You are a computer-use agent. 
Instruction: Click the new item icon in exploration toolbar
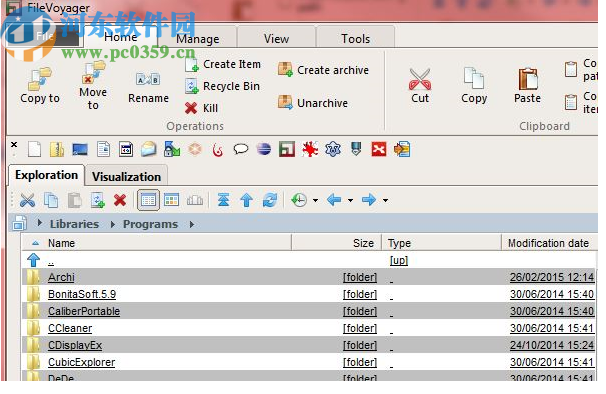[98, 200]
